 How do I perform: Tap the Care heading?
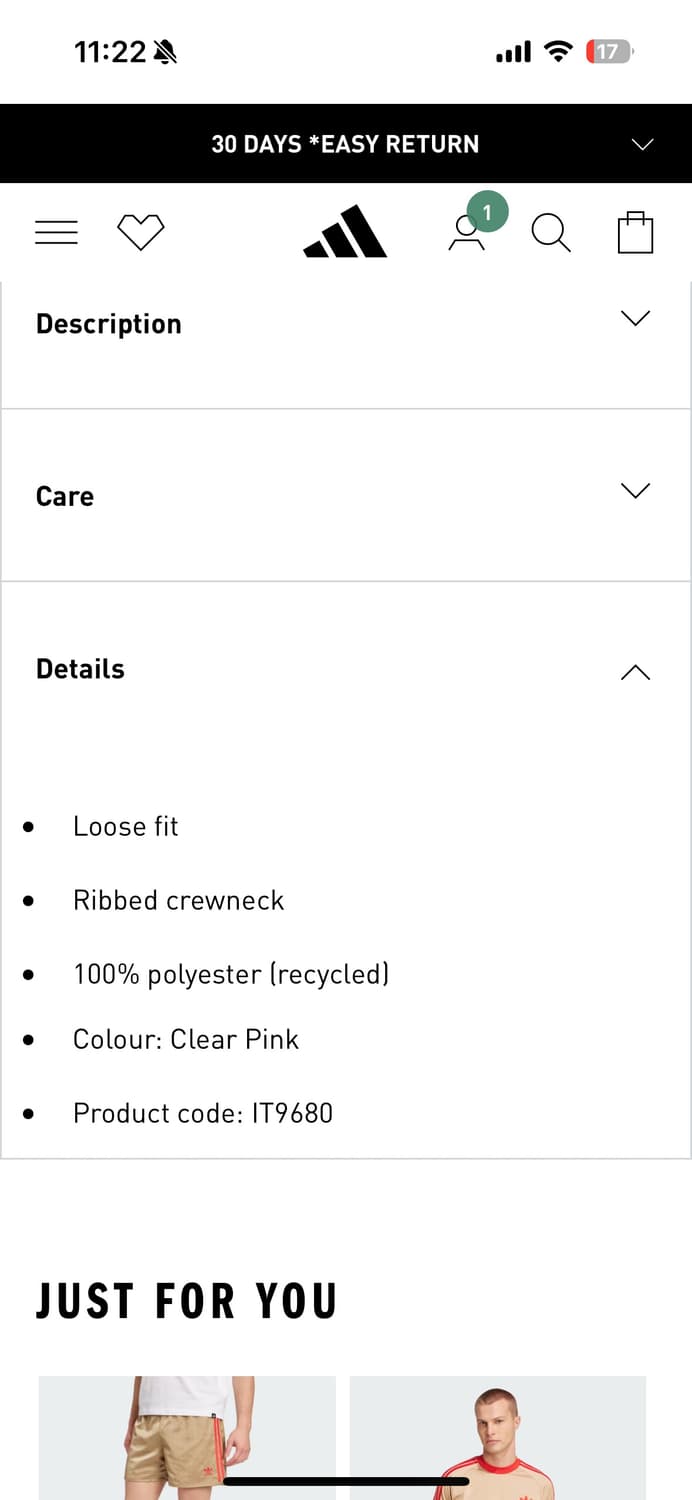click(x=65, y=496)
